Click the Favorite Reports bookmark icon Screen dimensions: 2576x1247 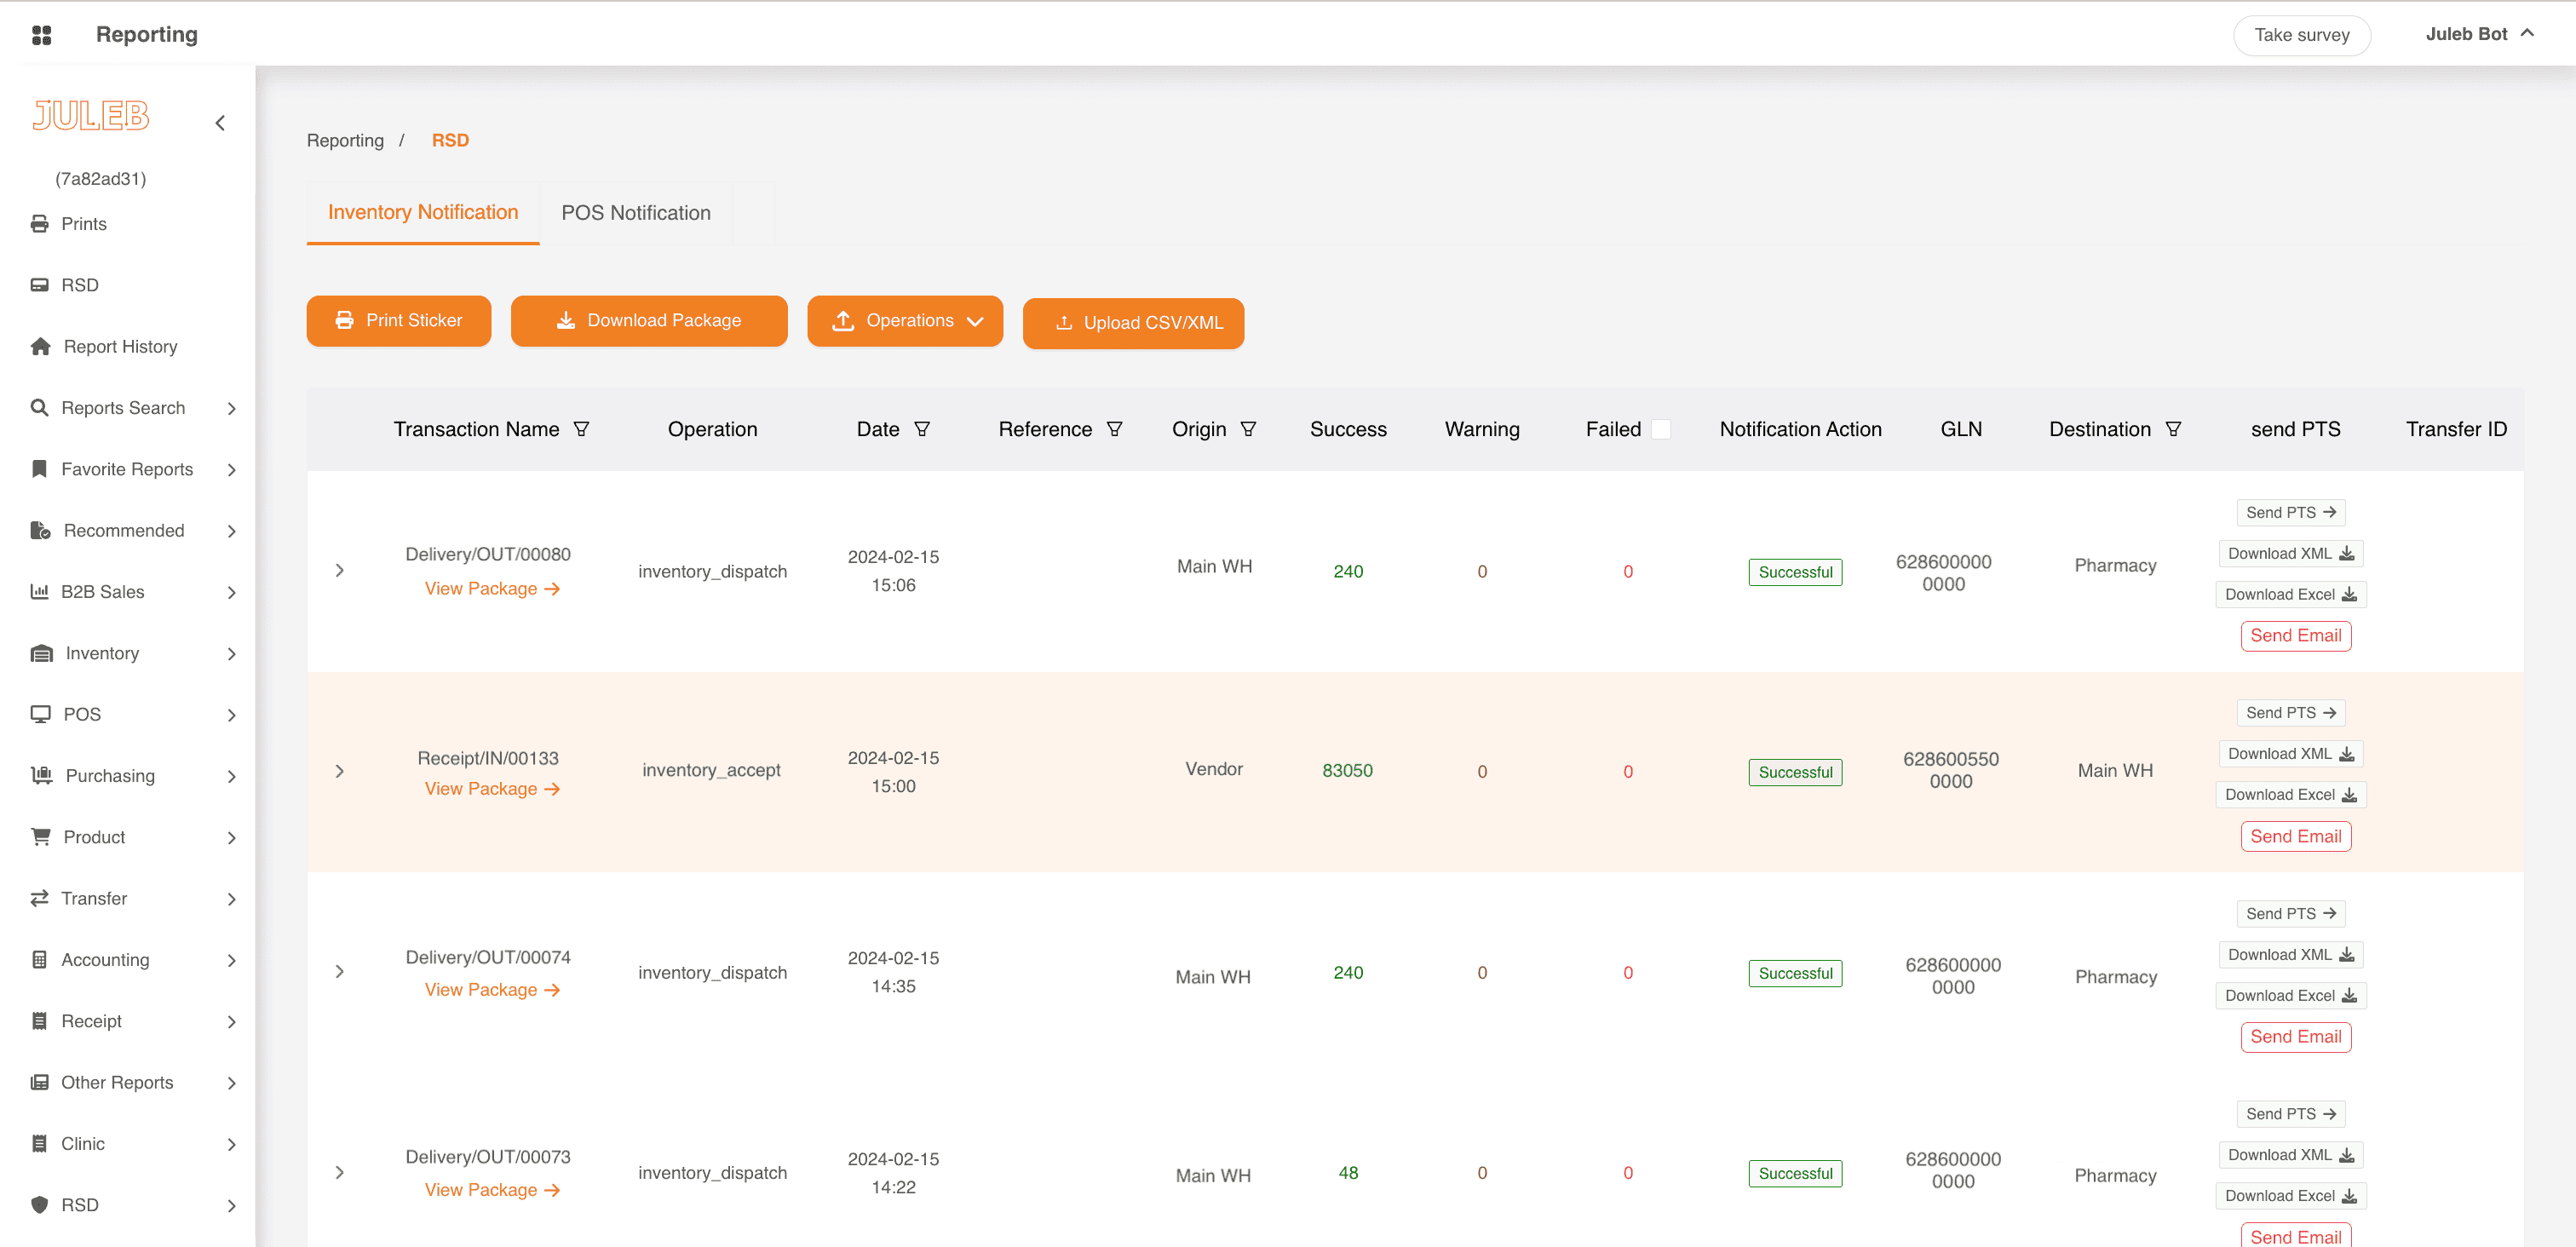40,469
